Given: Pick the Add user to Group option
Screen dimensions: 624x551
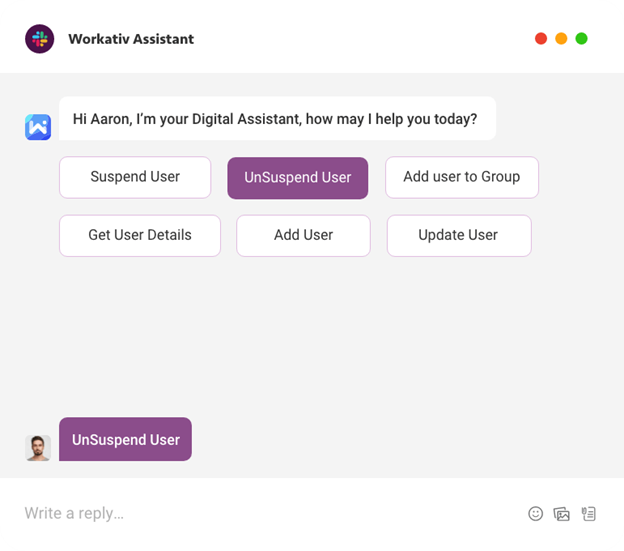Looking at the screenshot, I should pyautogui.click(x=461, y=177).
